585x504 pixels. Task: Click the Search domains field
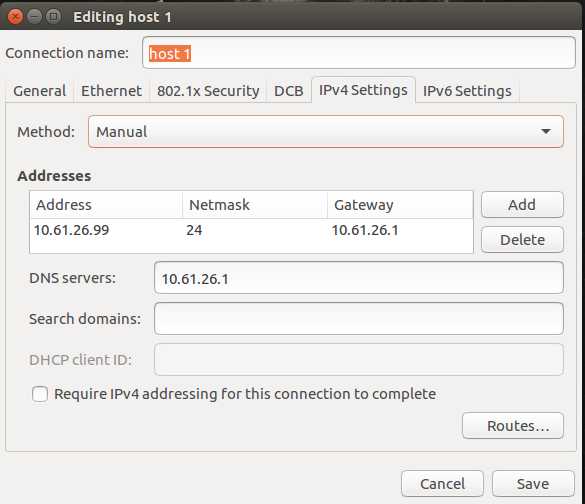pyautogui.click(x=359, y=319)
